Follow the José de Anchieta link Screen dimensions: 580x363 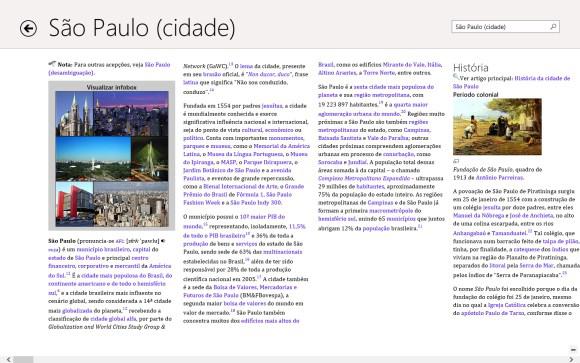click(532, 215)
